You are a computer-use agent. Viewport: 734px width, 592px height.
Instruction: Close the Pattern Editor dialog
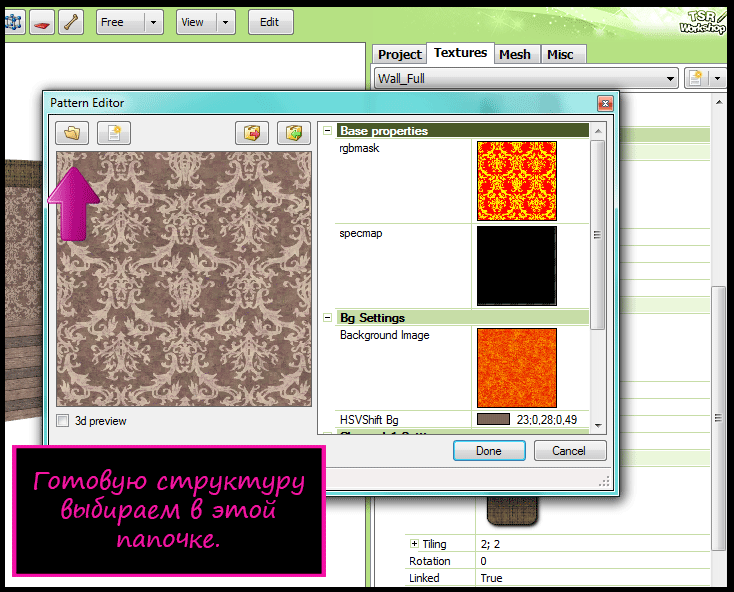click(x=605, y=103)
